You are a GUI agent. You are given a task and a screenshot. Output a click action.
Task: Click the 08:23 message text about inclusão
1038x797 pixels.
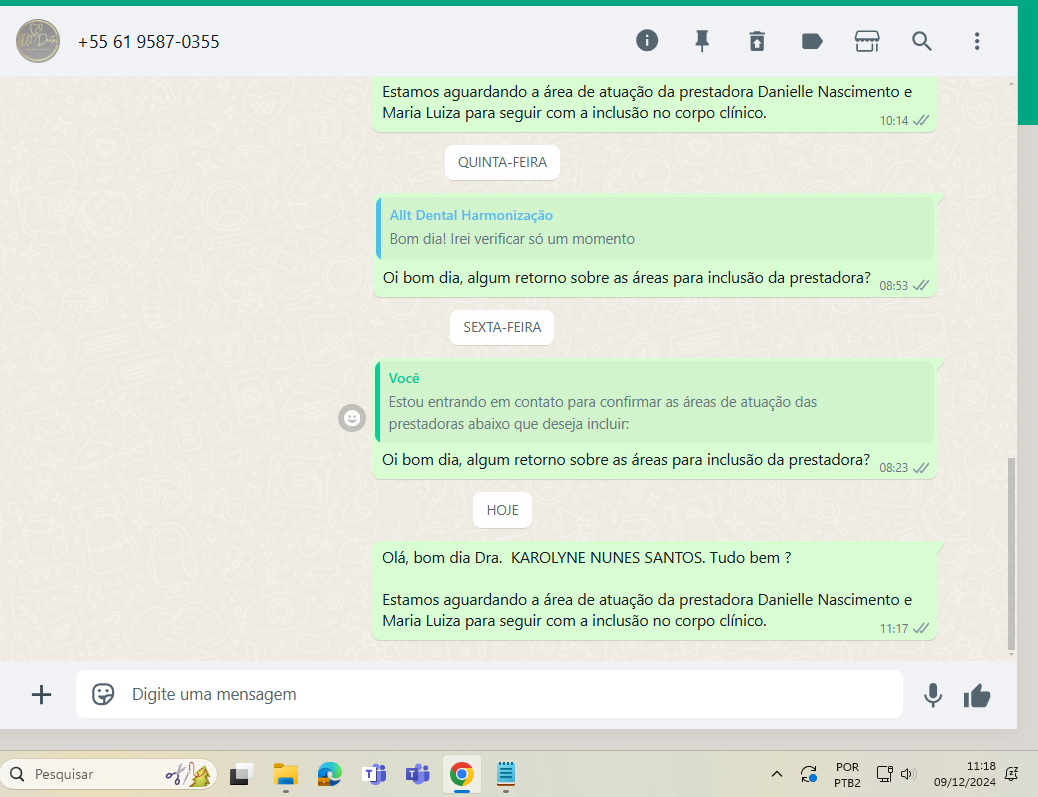pyautogui.click(x=626, y=460)
